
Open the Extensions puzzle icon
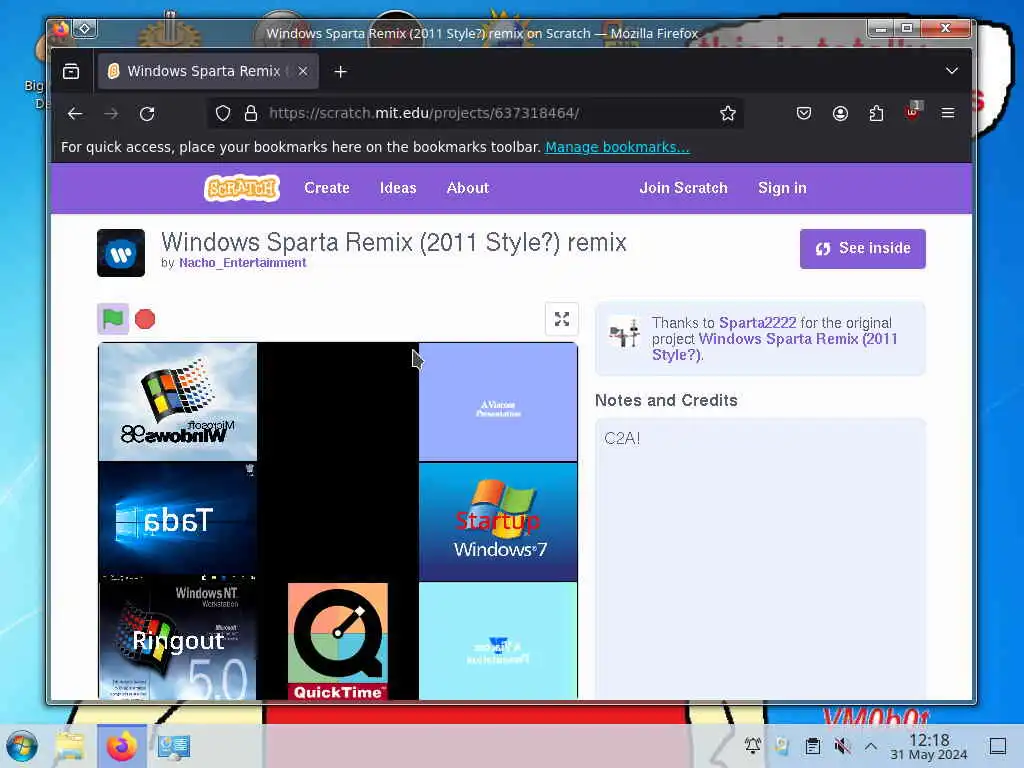876,114
